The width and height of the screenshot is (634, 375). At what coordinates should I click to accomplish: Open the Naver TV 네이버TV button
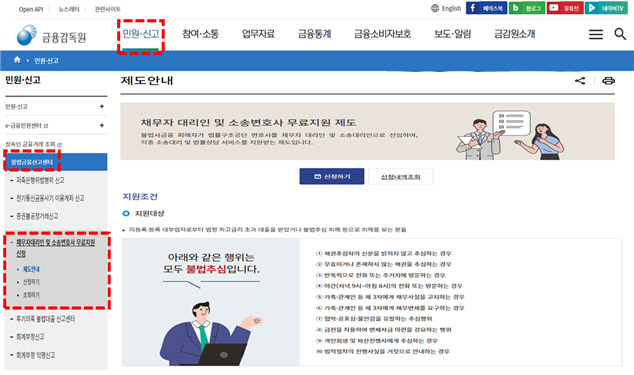click(x=606, y=8)
